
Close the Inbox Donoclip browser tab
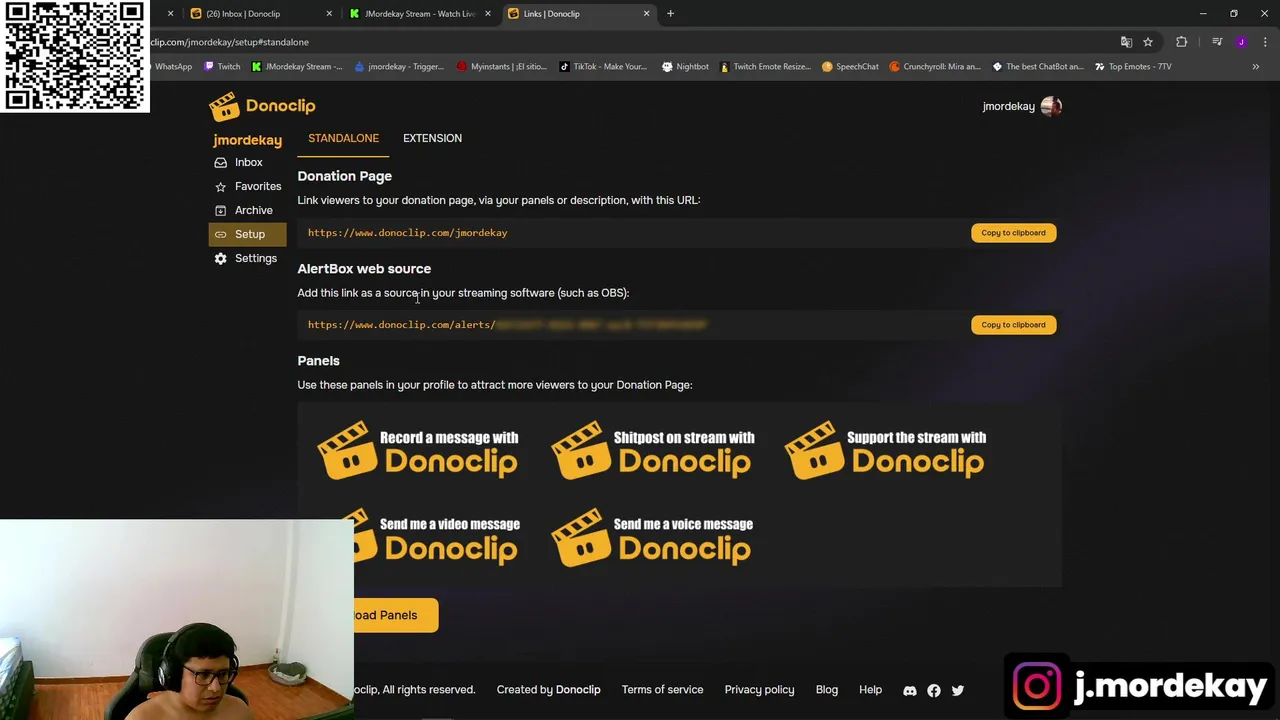pyautogui.click(x=328, y=14)
